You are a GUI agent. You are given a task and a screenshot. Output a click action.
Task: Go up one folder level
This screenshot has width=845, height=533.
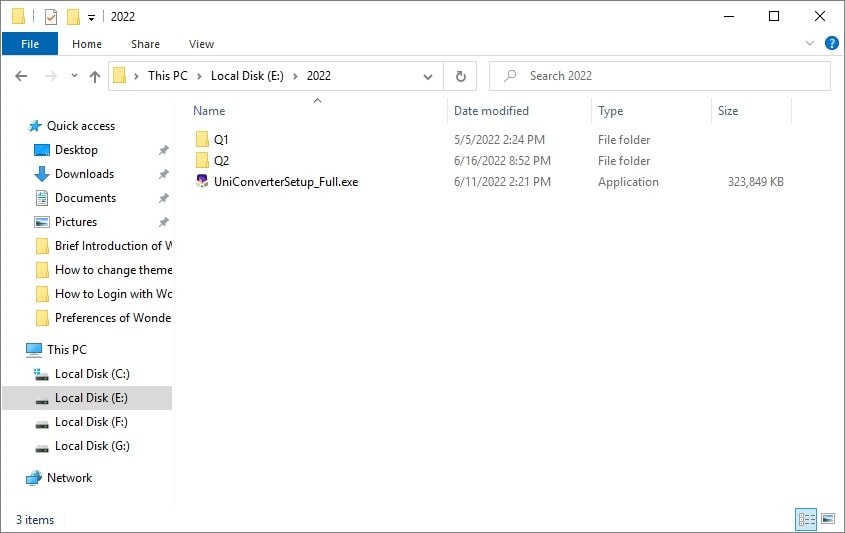pyautogui.click(x=95, y=76)
